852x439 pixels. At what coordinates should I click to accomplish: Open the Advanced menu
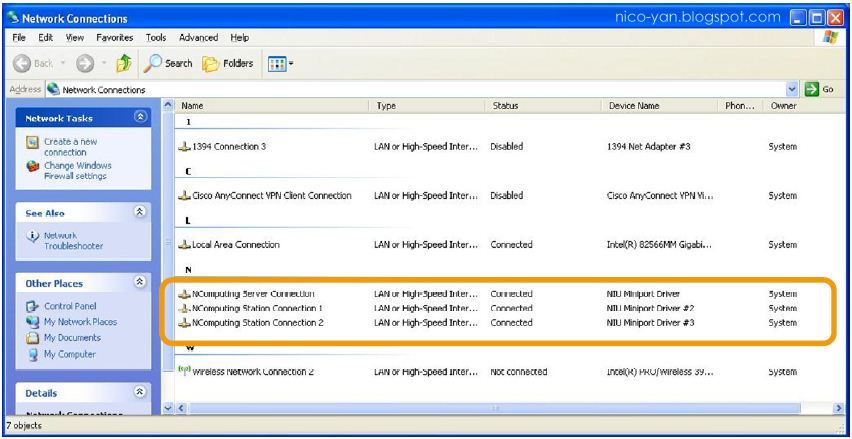[x=198, y=37]
